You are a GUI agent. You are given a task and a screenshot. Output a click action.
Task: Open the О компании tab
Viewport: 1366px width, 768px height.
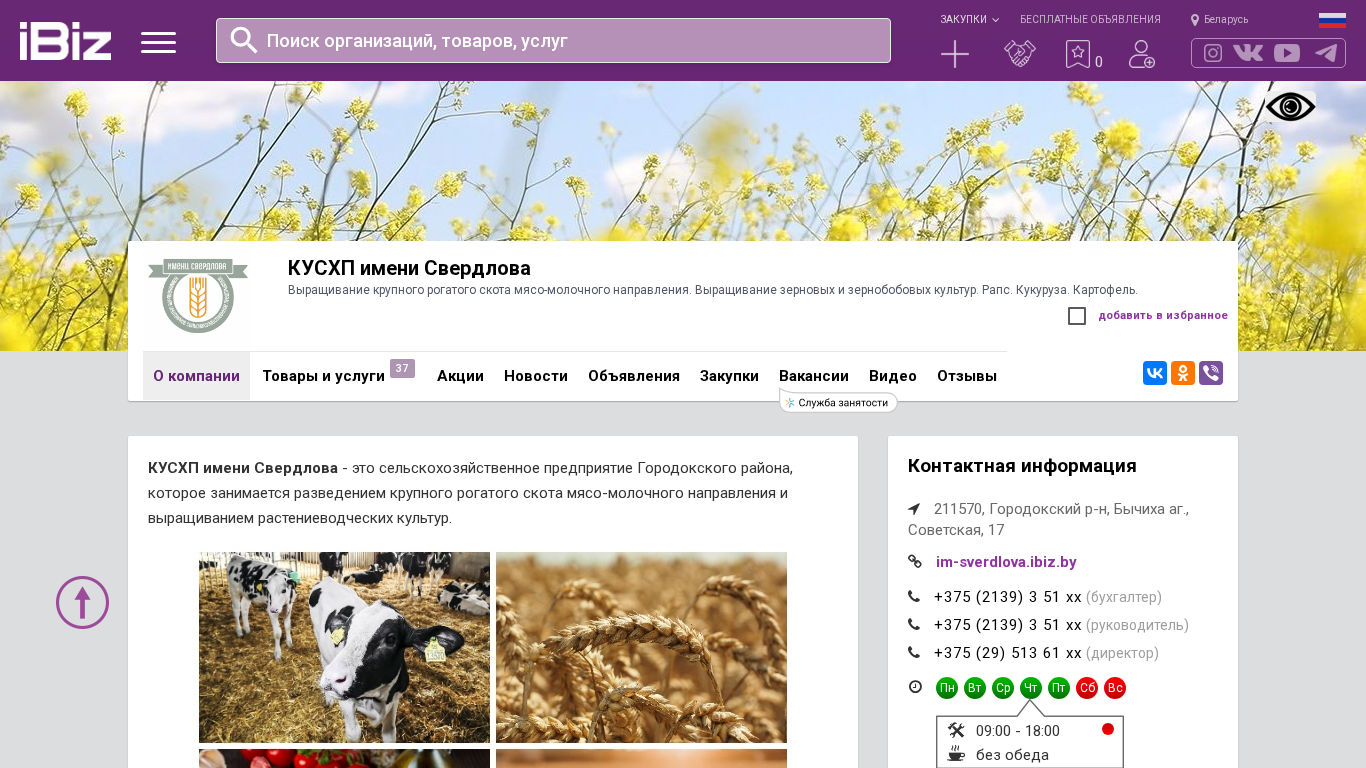point(196,376)
